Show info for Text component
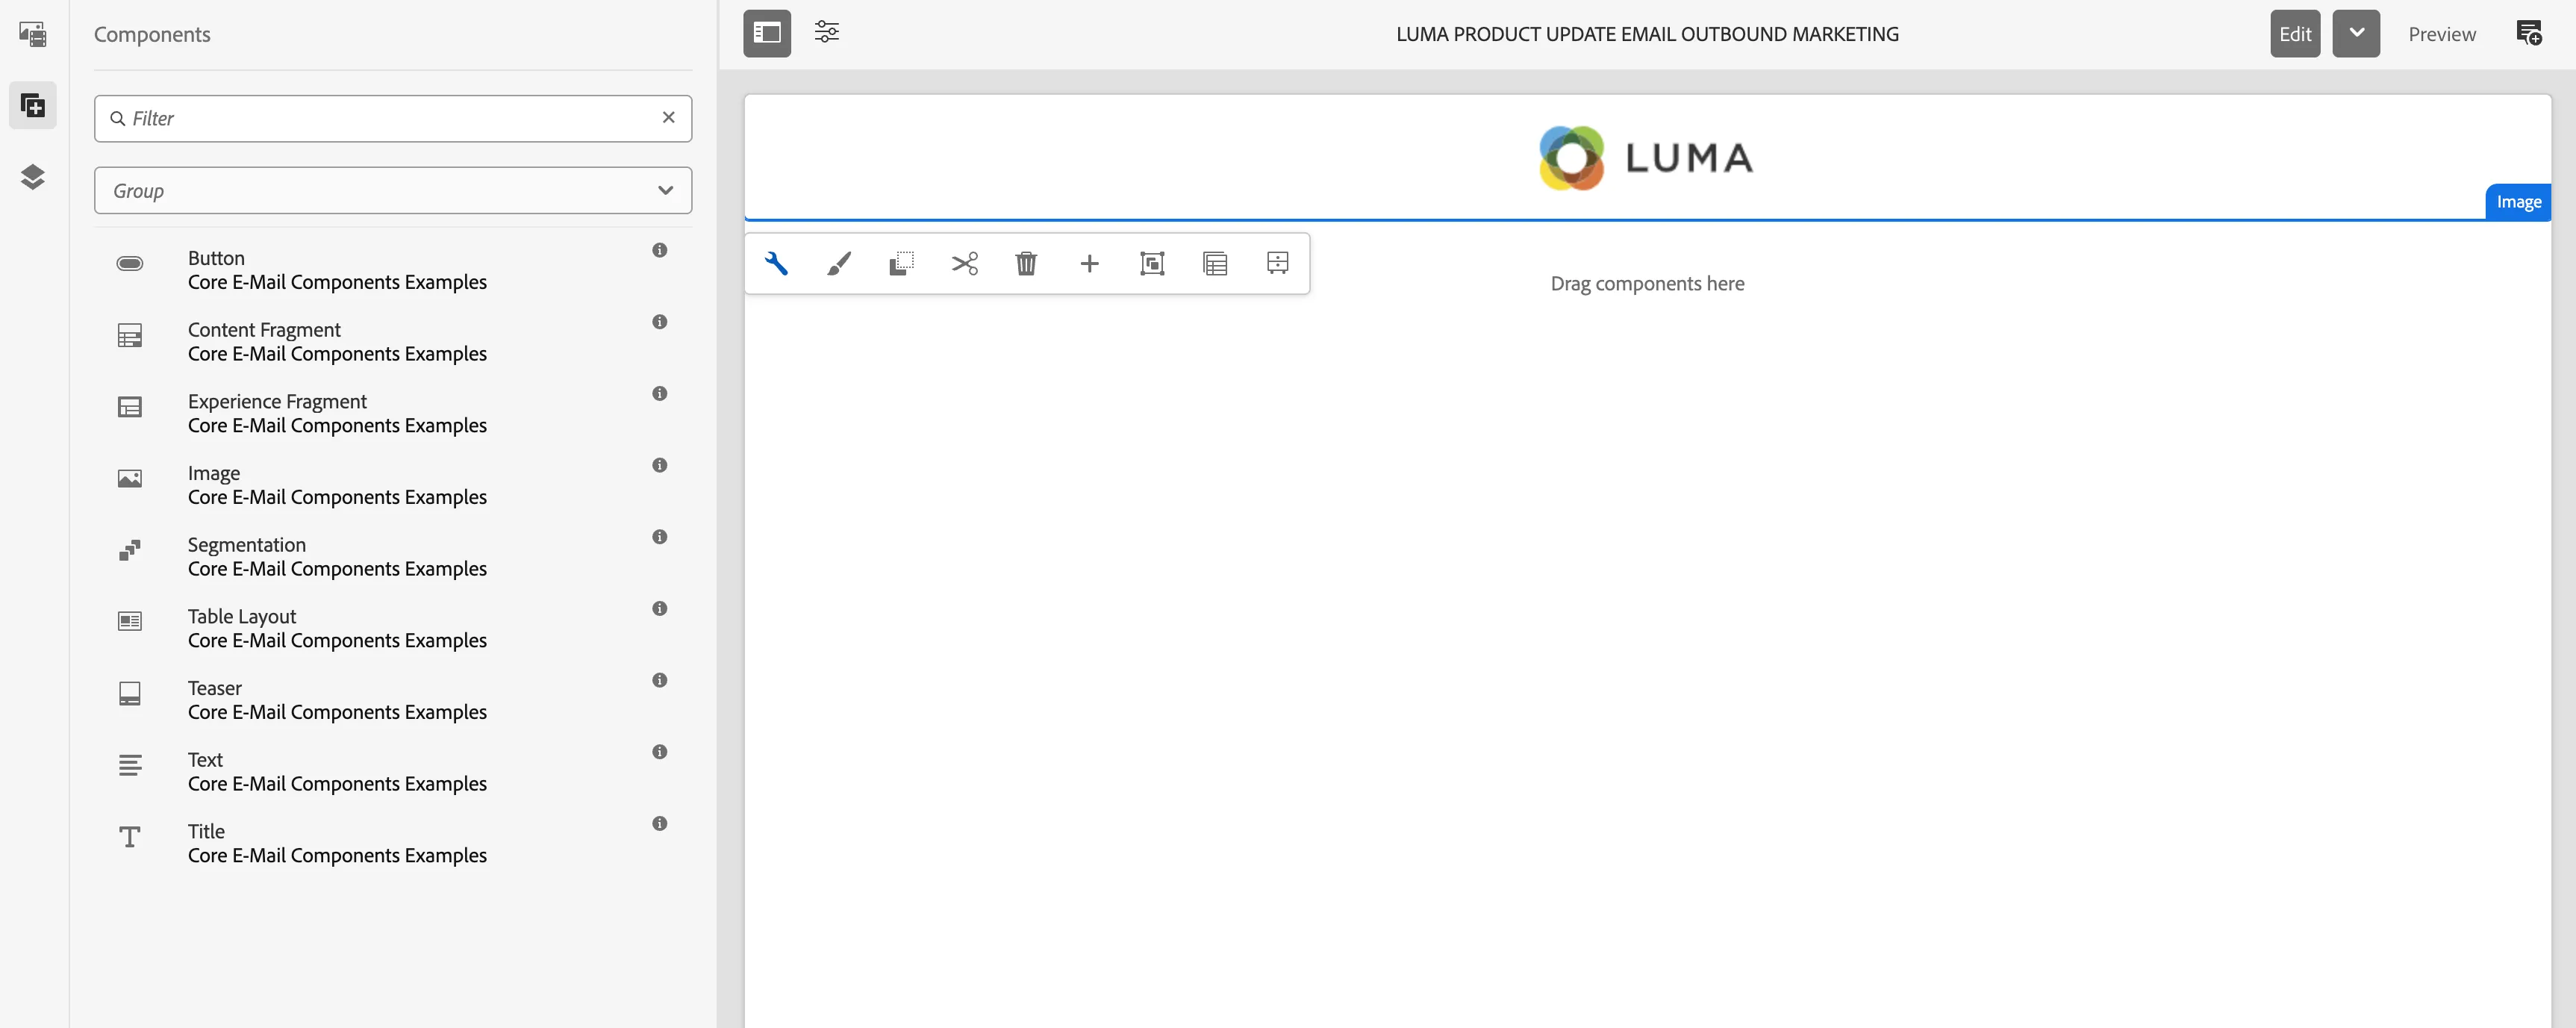This screenshot has height=1028, width=2576. (659, 752)
